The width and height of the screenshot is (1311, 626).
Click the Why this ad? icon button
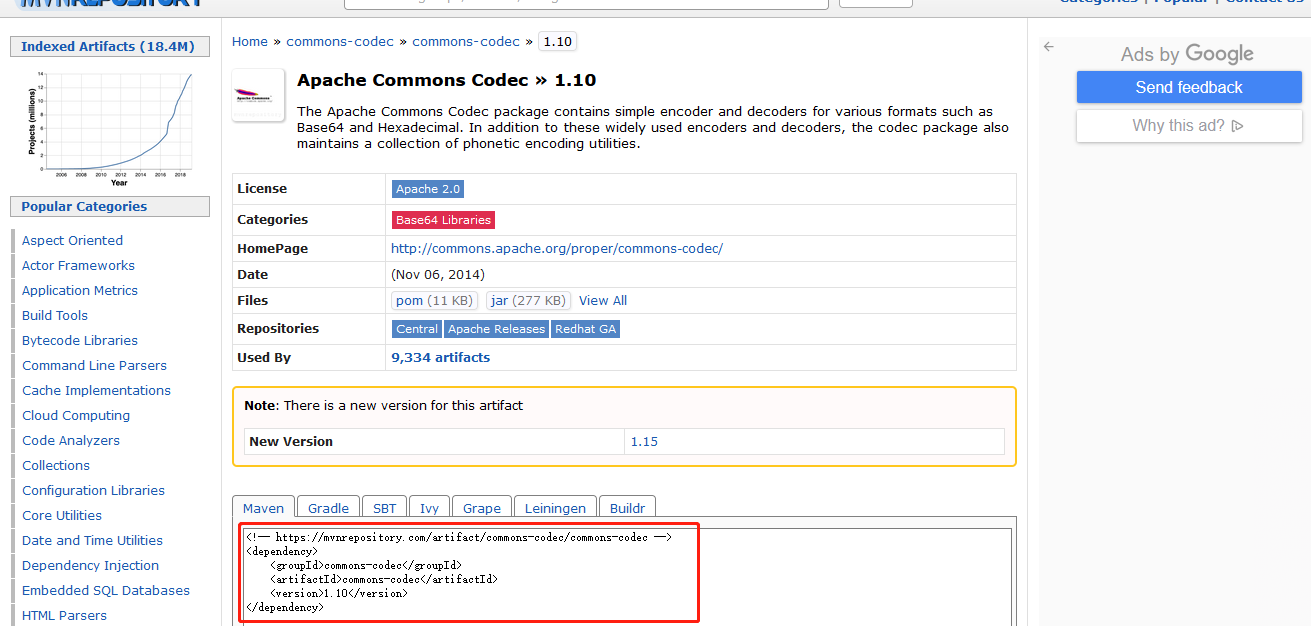[x=1189, y=126]
